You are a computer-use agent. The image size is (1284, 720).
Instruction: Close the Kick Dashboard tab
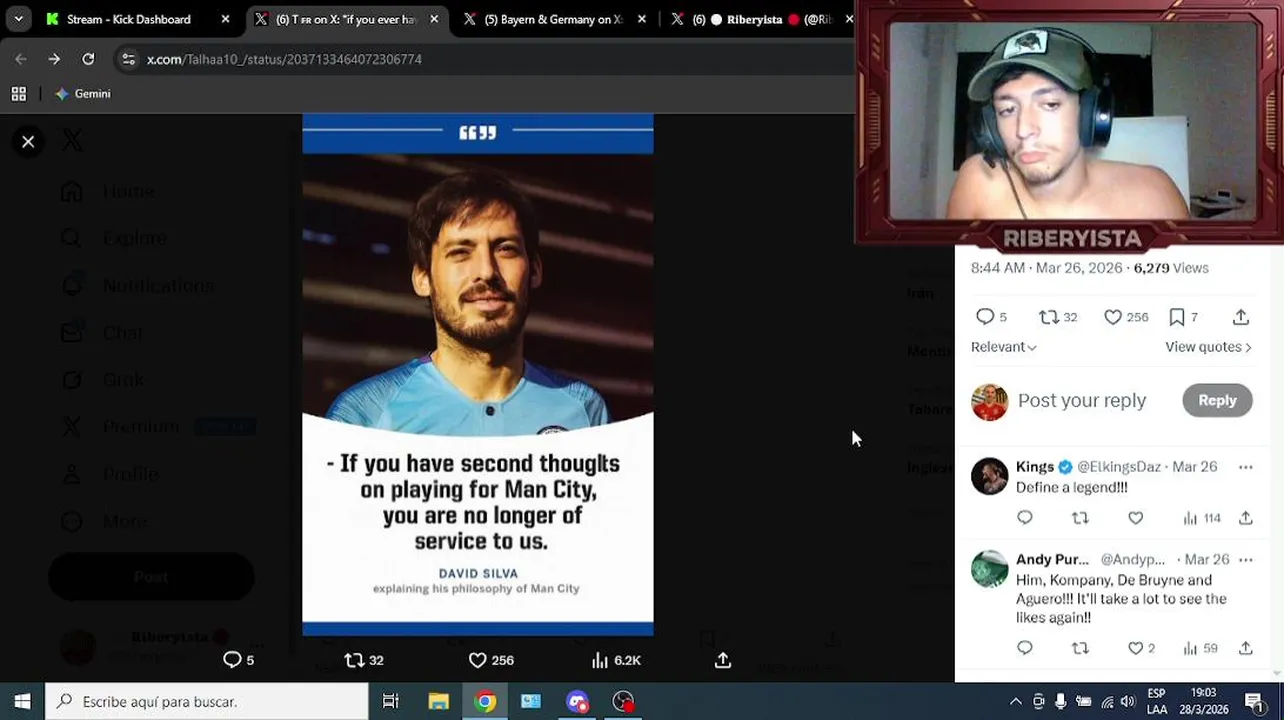225,19
